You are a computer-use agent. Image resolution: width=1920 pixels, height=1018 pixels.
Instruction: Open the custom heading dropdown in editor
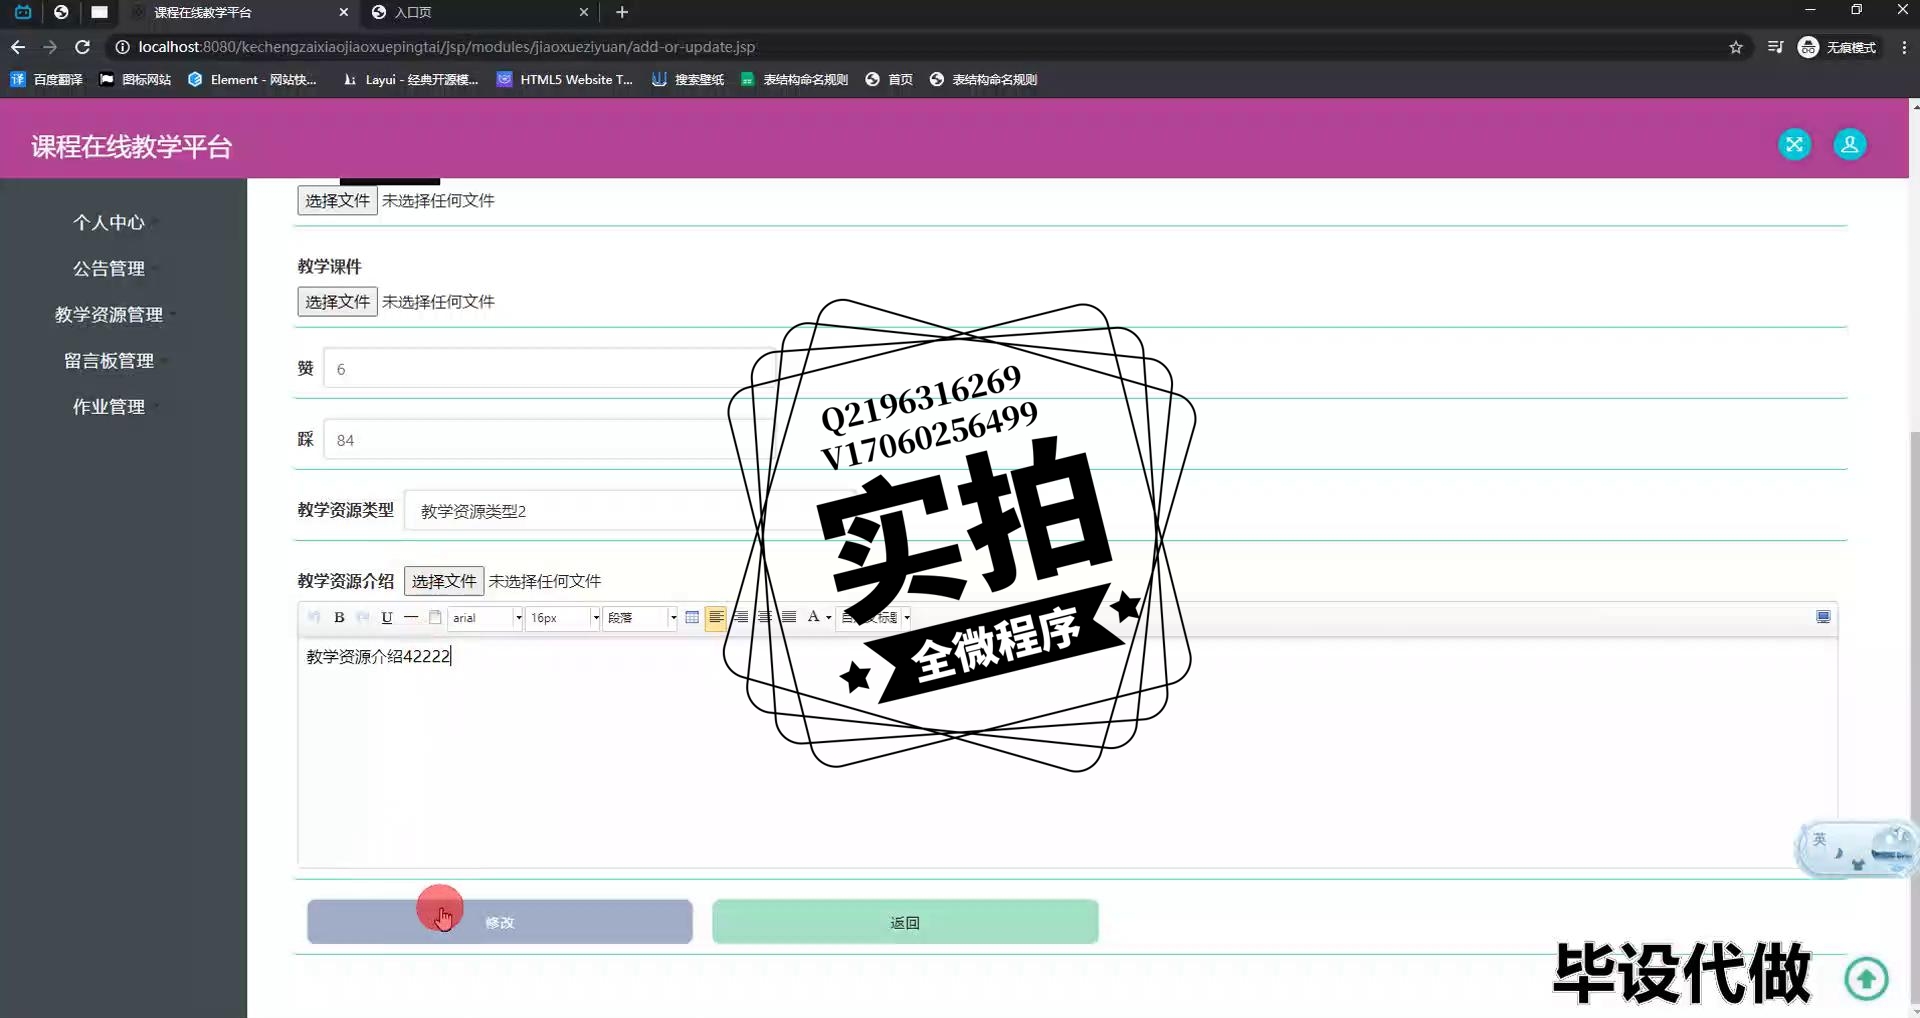875,618
